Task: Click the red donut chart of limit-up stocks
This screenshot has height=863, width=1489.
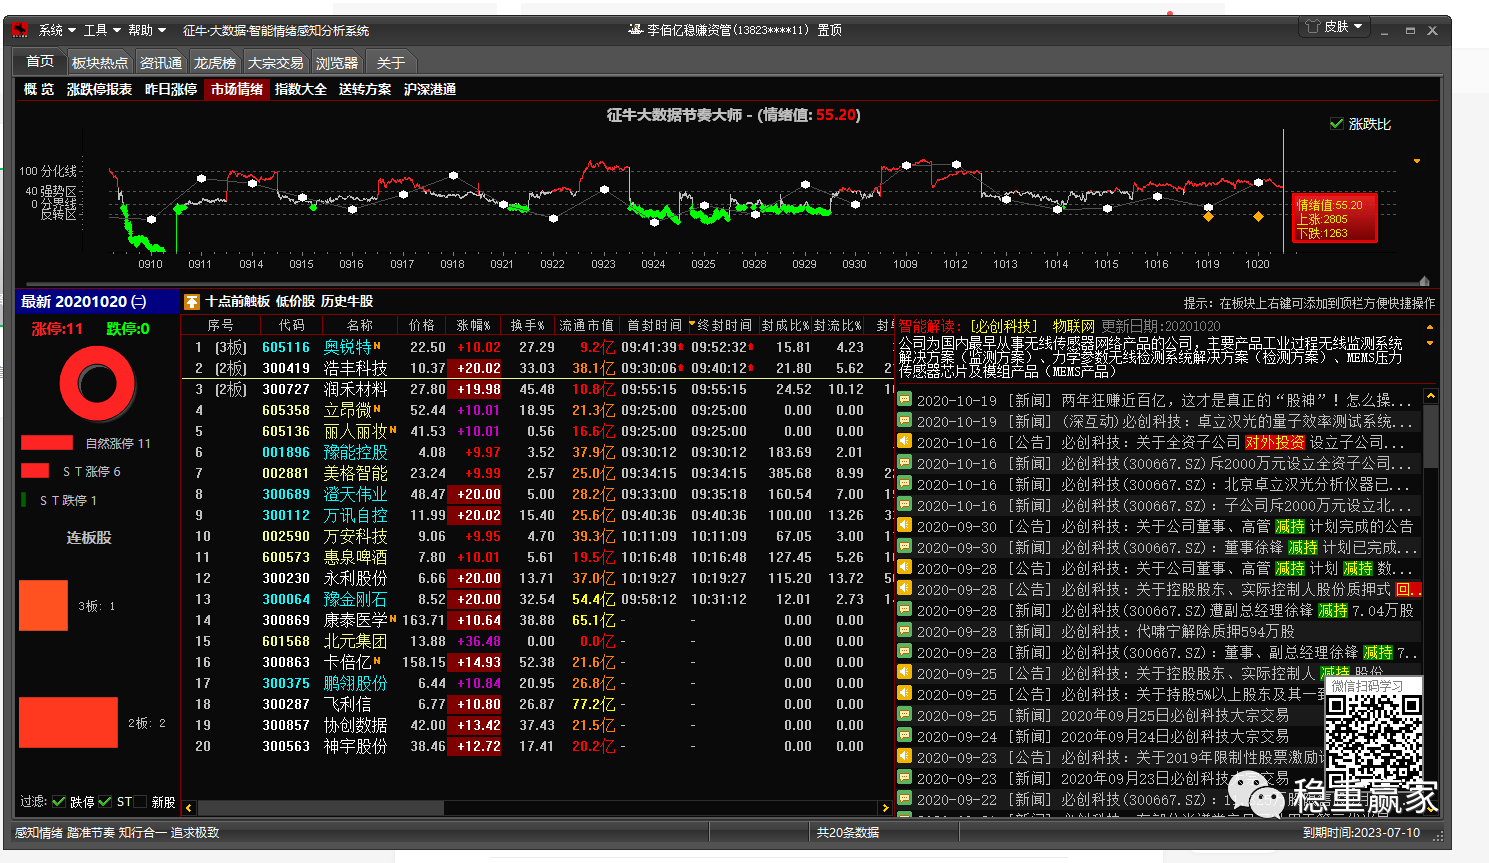Action: pyautogui.click(x=97, y=384)
